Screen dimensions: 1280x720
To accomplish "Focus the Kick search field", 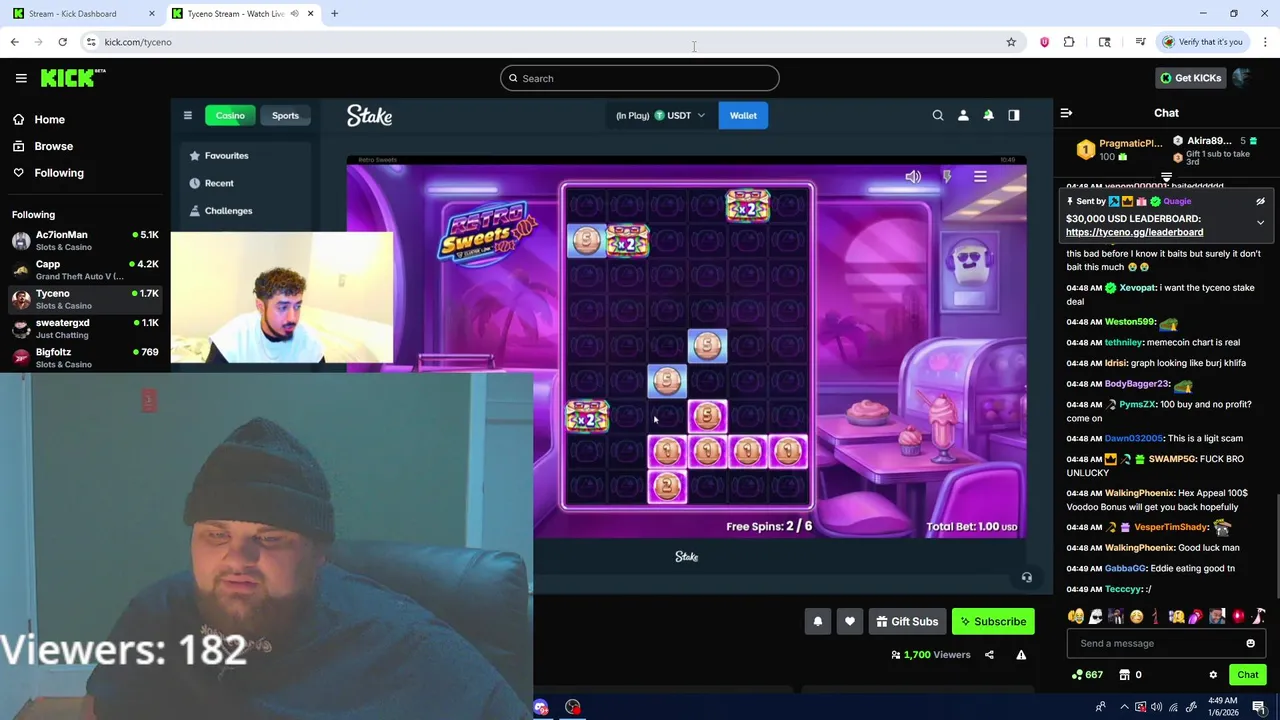I will 640,78.
